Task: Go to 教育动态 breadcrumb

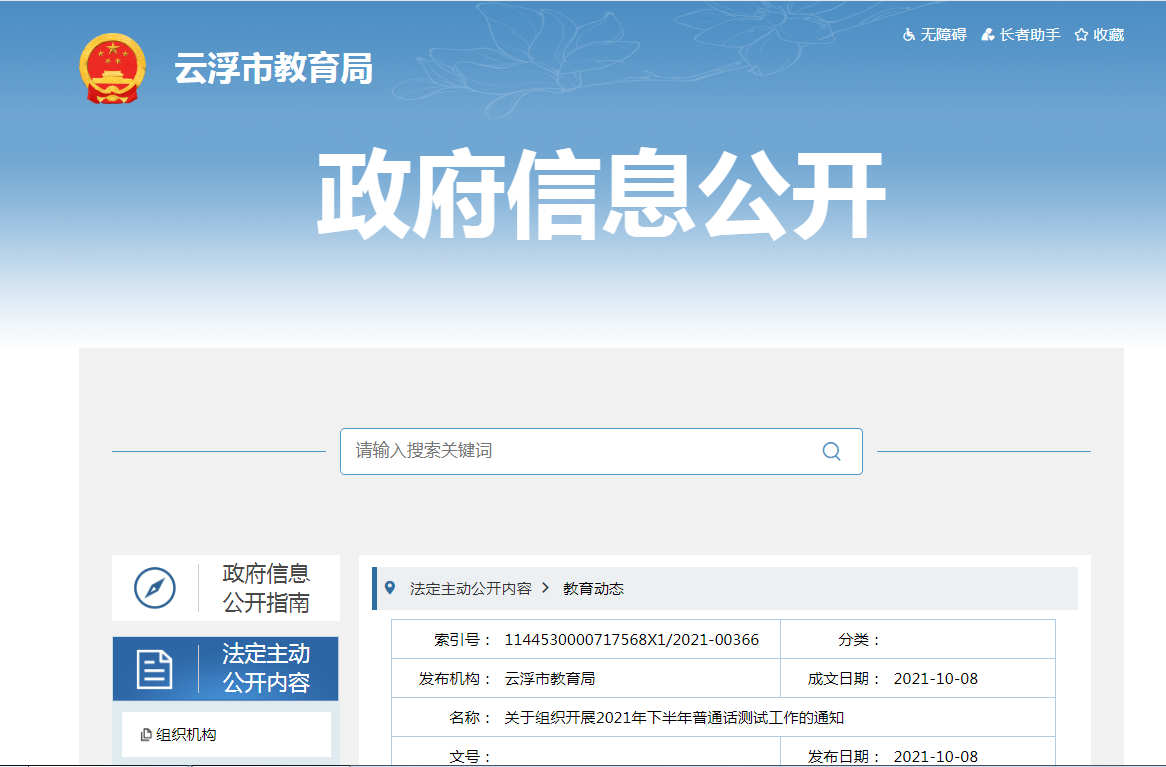Action: click(x=593, y=588)
